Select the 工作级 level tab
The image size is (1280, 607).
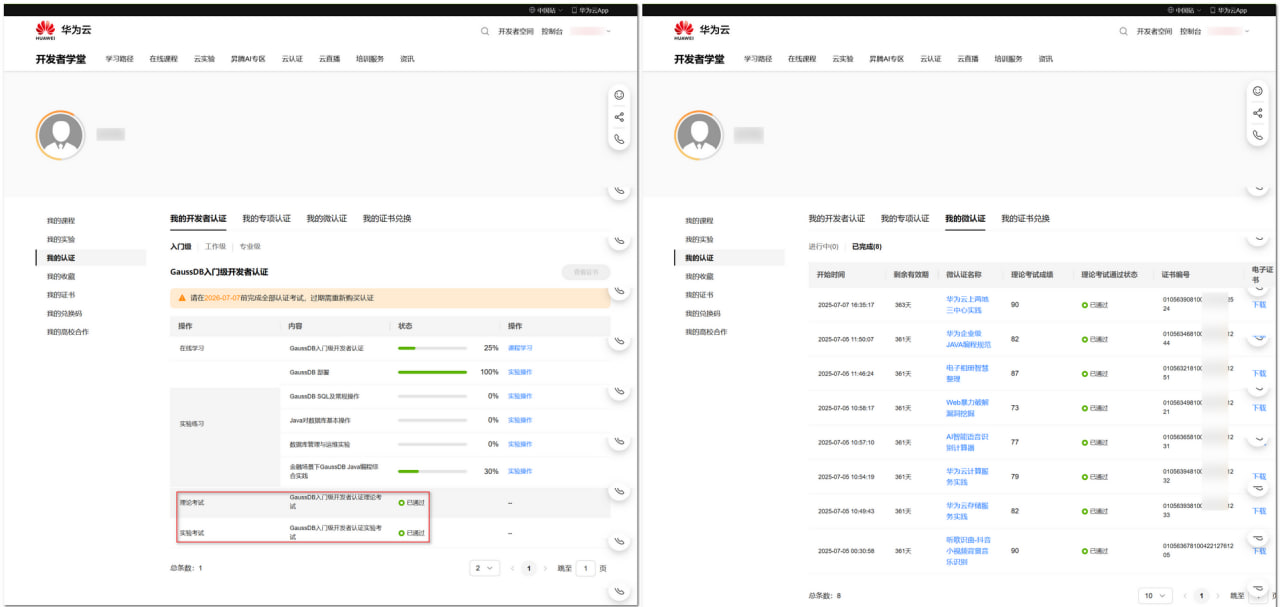pyautogui.click(x=215, y=246)
